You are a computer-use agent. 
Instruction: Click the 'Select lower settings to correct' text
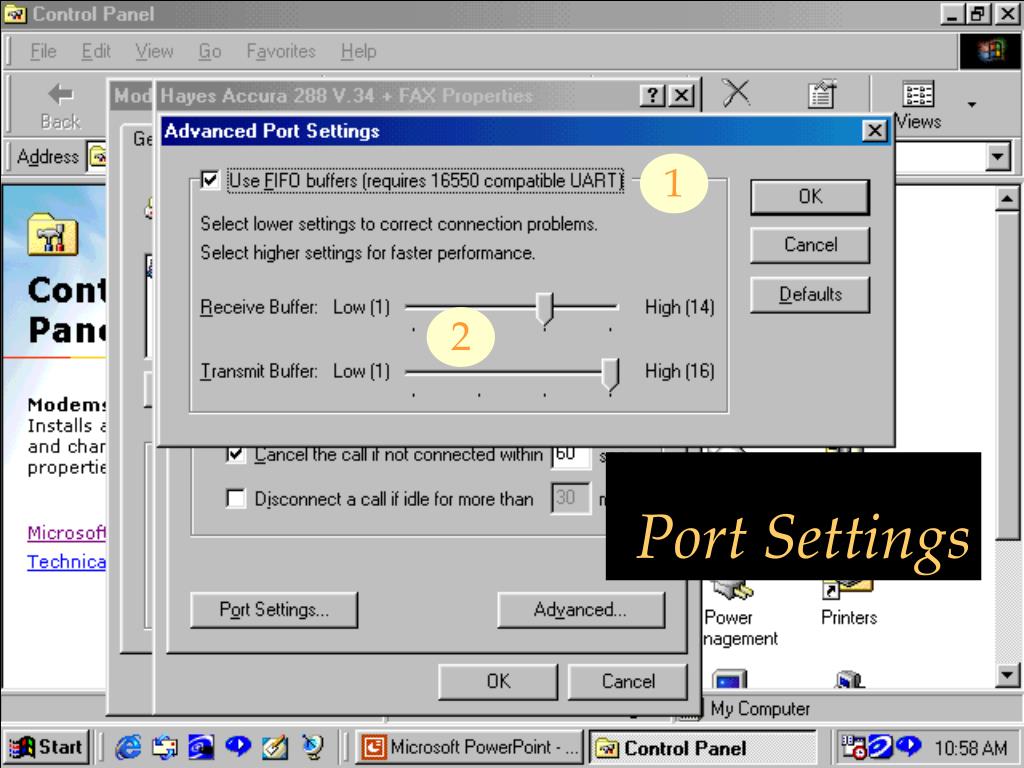pyautogui.click(x=398, y=224)
